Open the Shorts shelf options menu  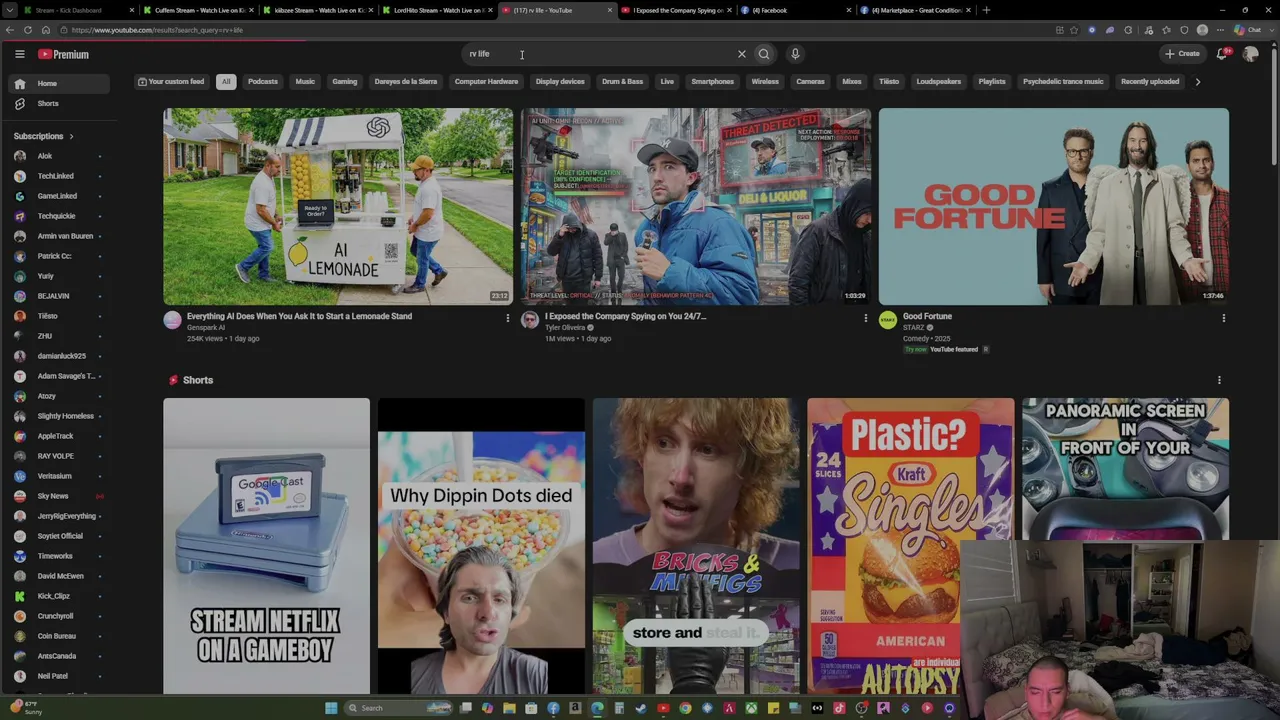[x=1219, y=380]
